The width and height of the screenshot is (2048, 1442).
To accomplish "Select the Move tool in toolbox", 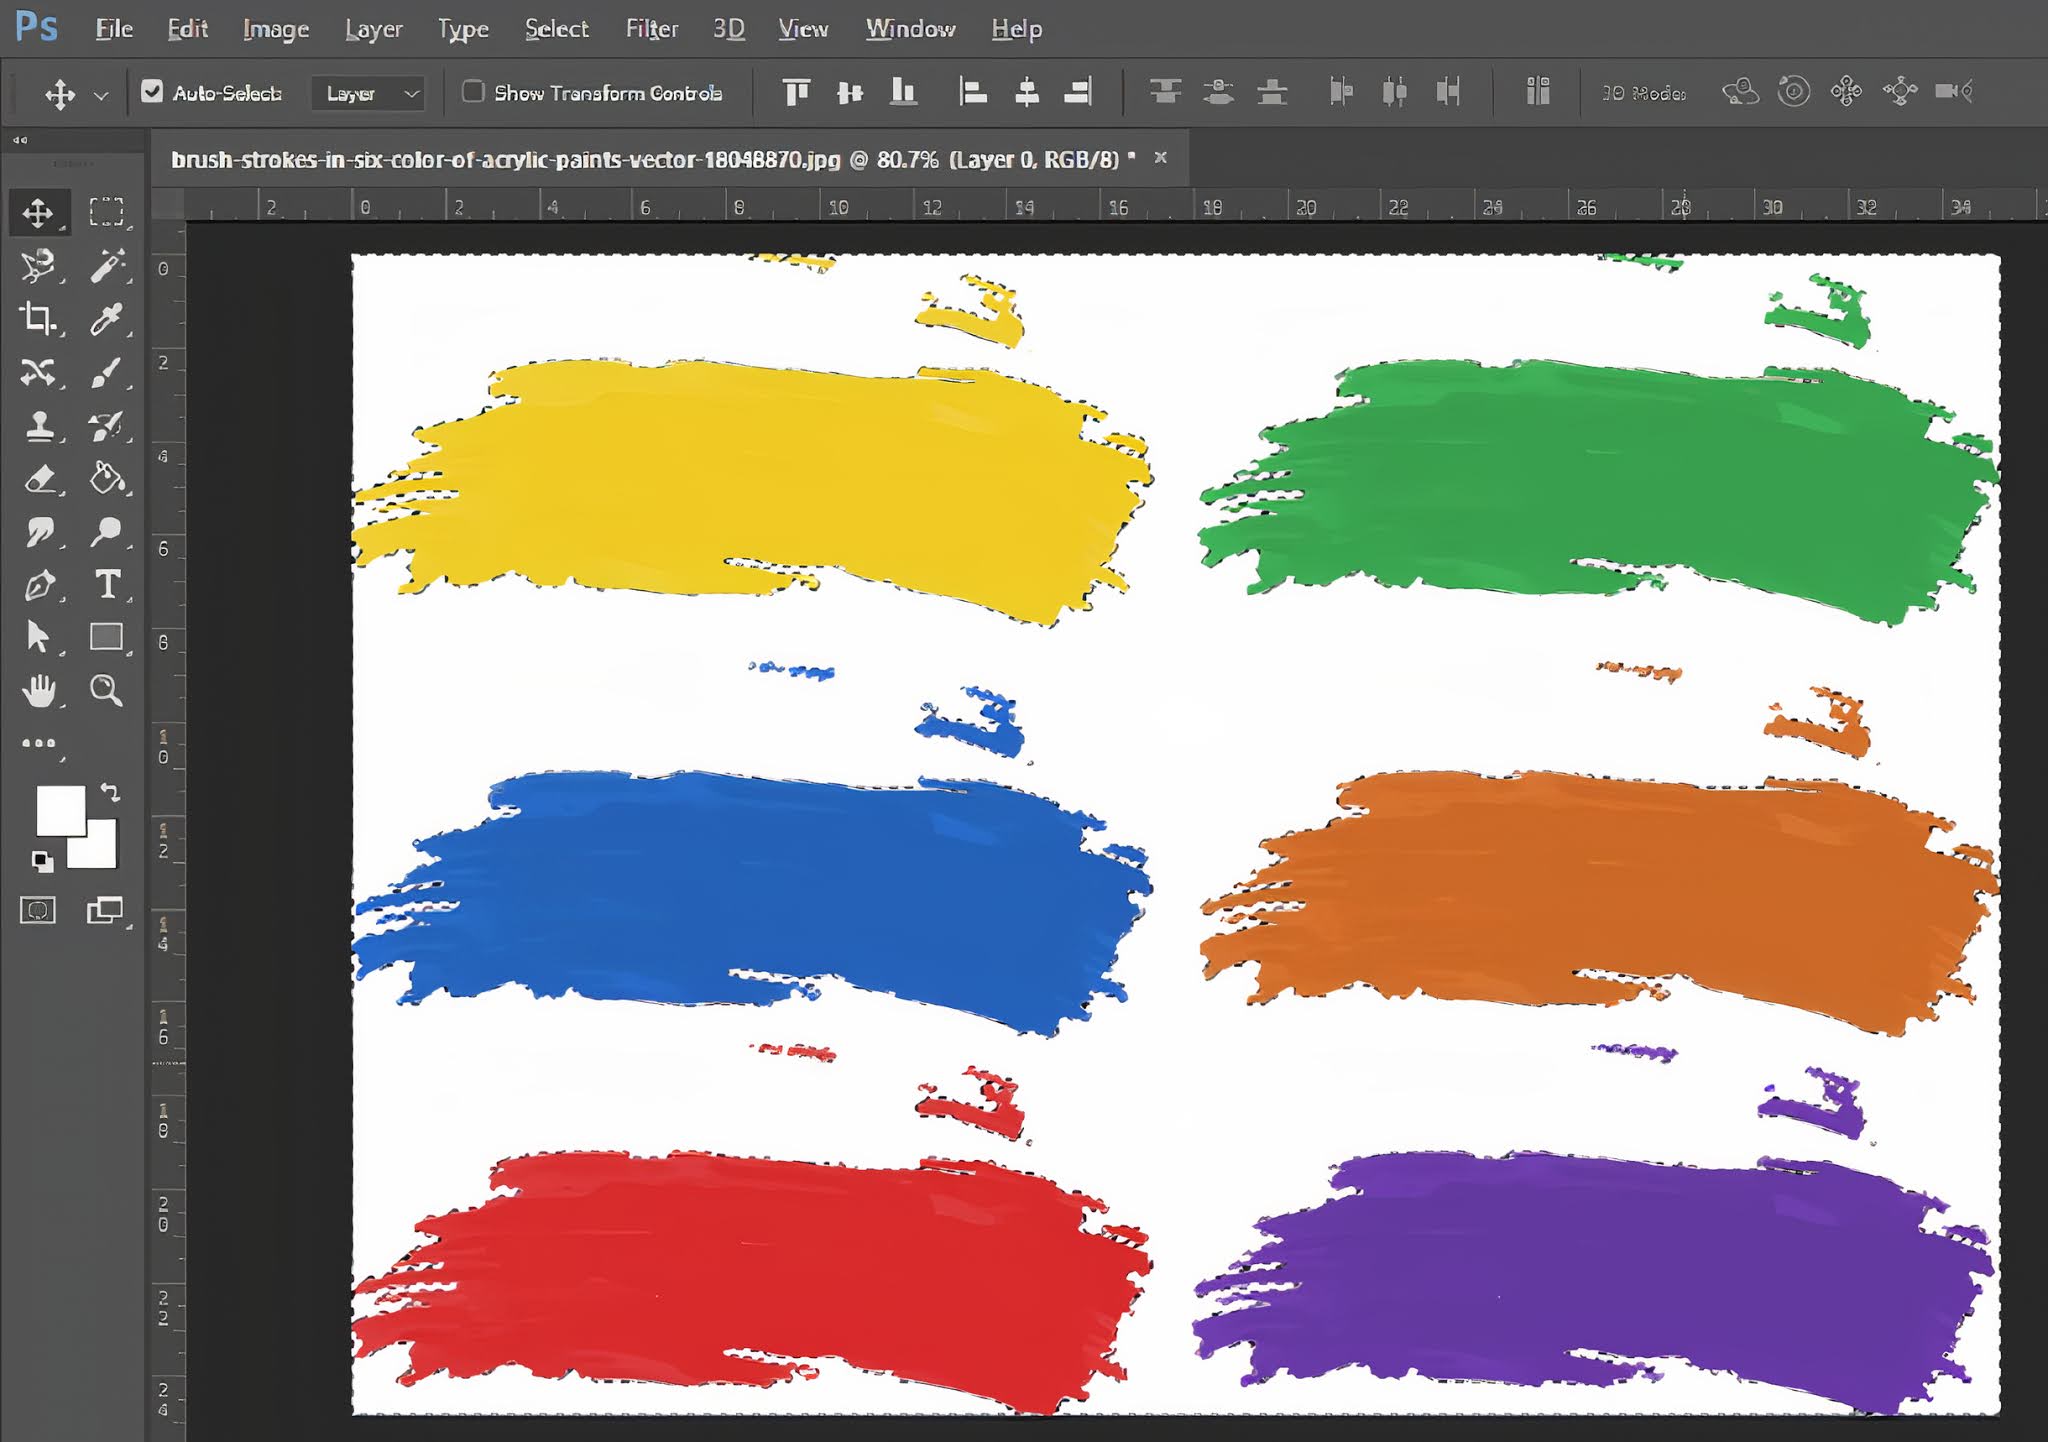I will [x=38, y=212].
